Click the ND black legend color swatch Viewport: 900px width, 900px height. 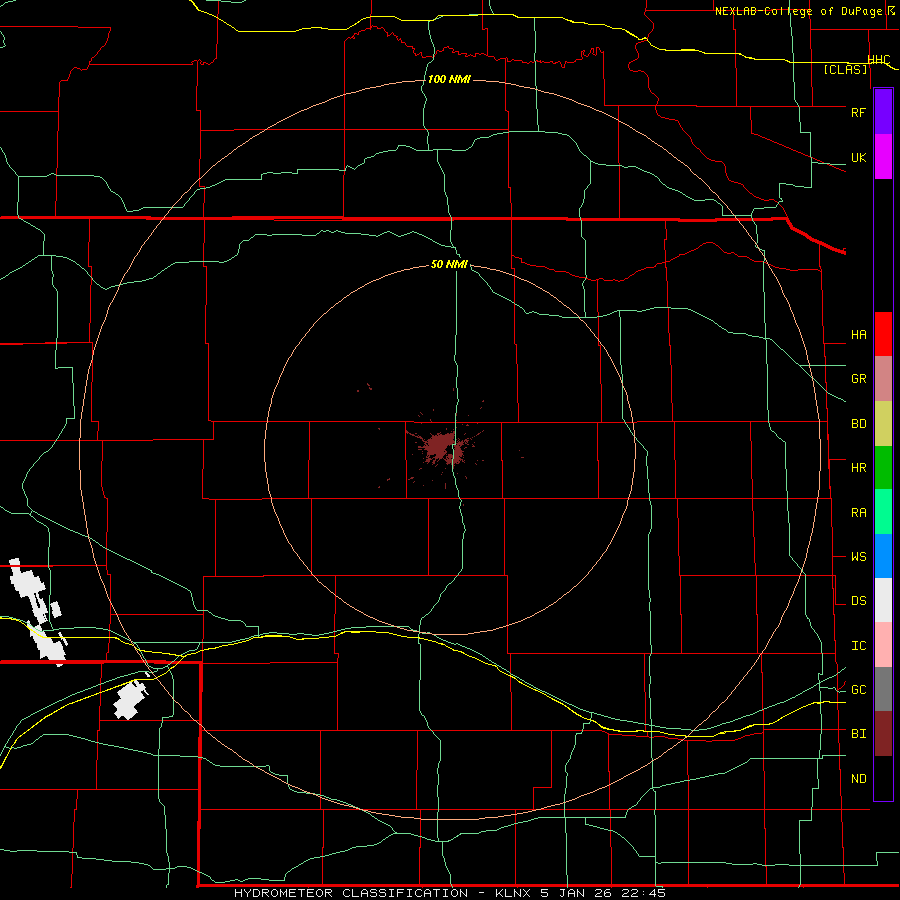[883, 778]
